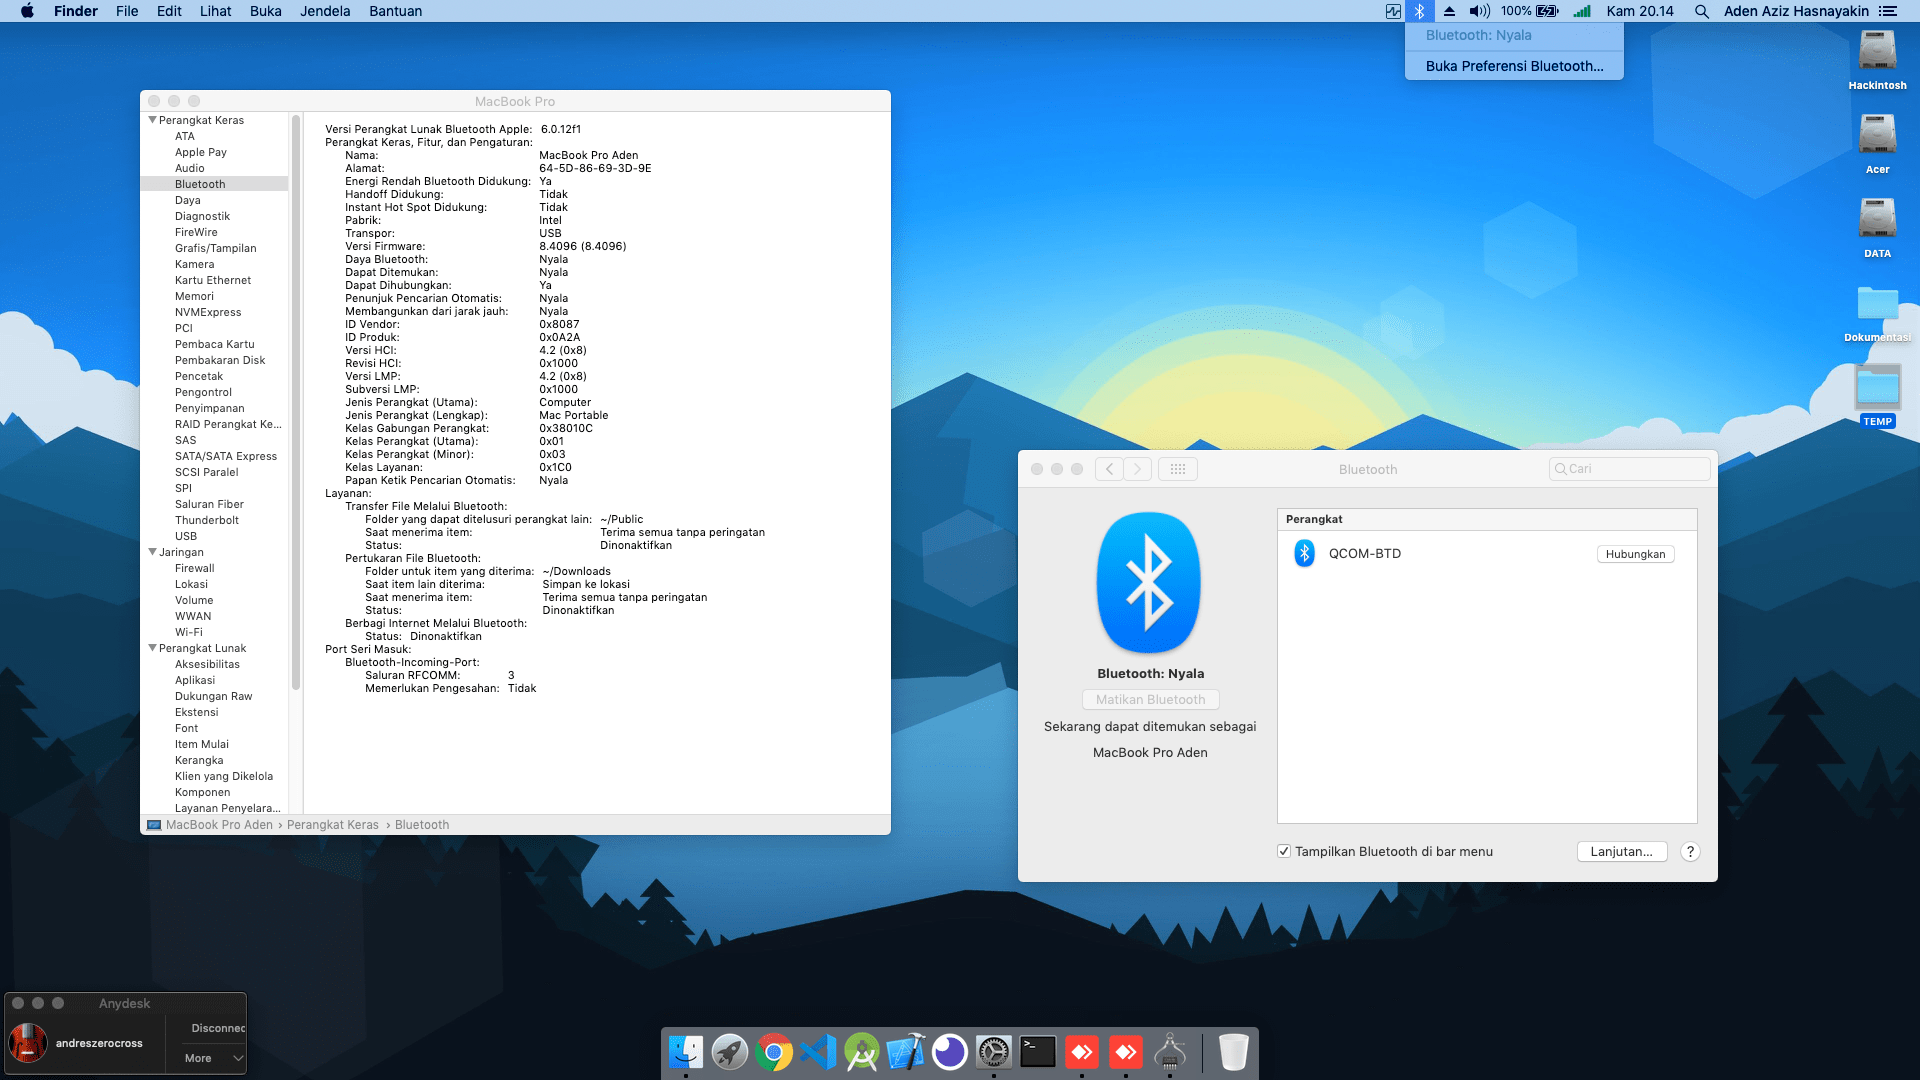This screenshot has height=1080, width=1920.
Task: Open System Preferences gear in Dock
Action: (994, 1052)
